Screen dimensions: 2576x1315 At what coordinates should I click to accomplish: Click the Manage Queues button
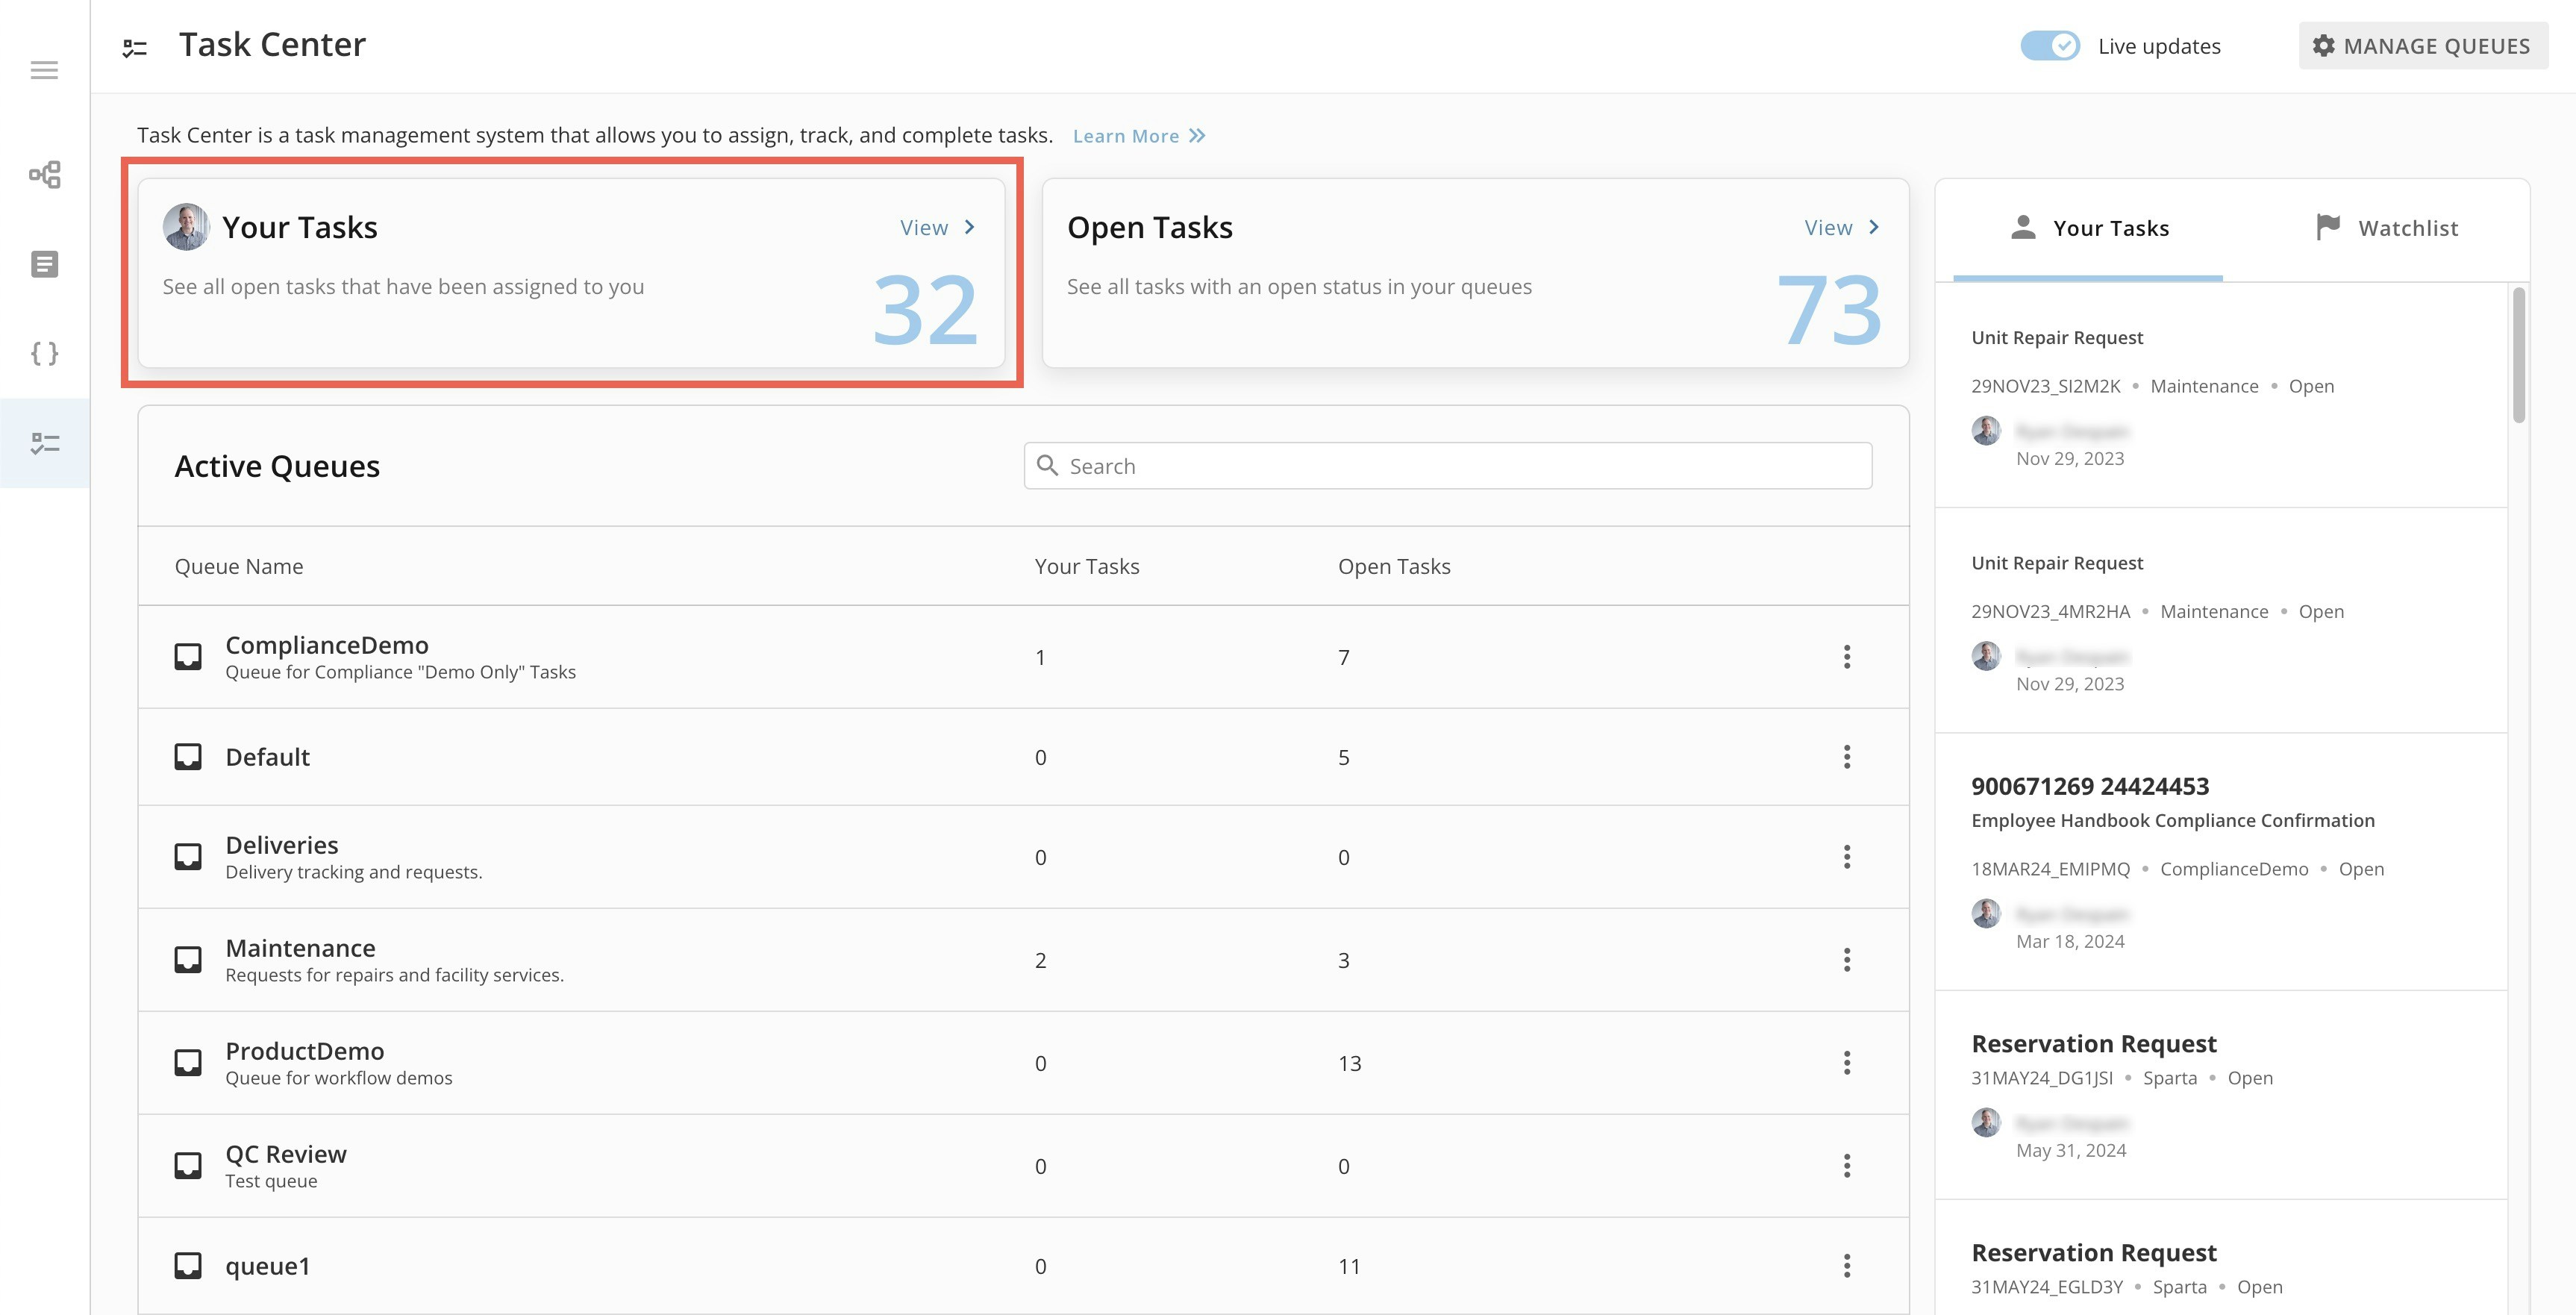[x=2422, y=46]
